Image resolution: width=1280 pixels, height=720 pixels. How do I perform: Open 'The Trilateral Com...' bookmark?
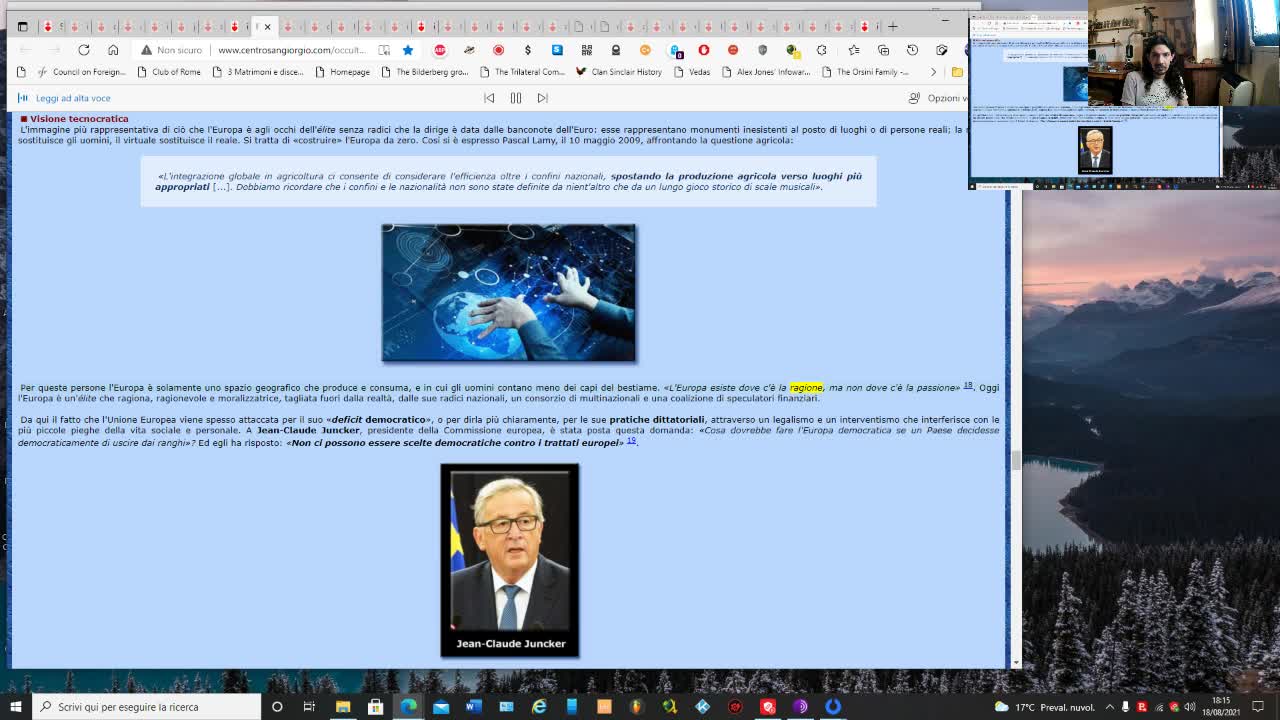[x=522, y=72]
